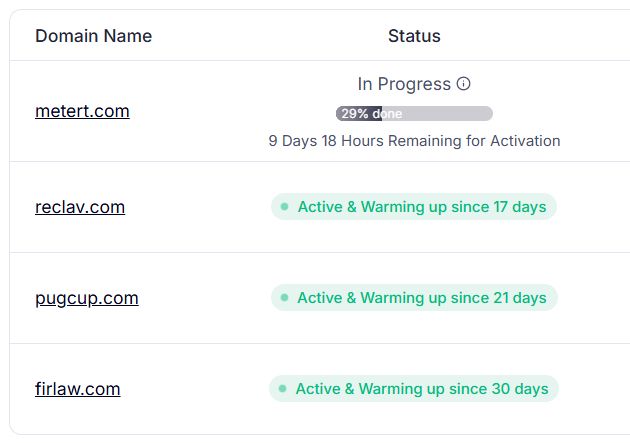Click the green dot in pugcup.com status
Viewport: 630px width, 443px height.
click(284, 298)
